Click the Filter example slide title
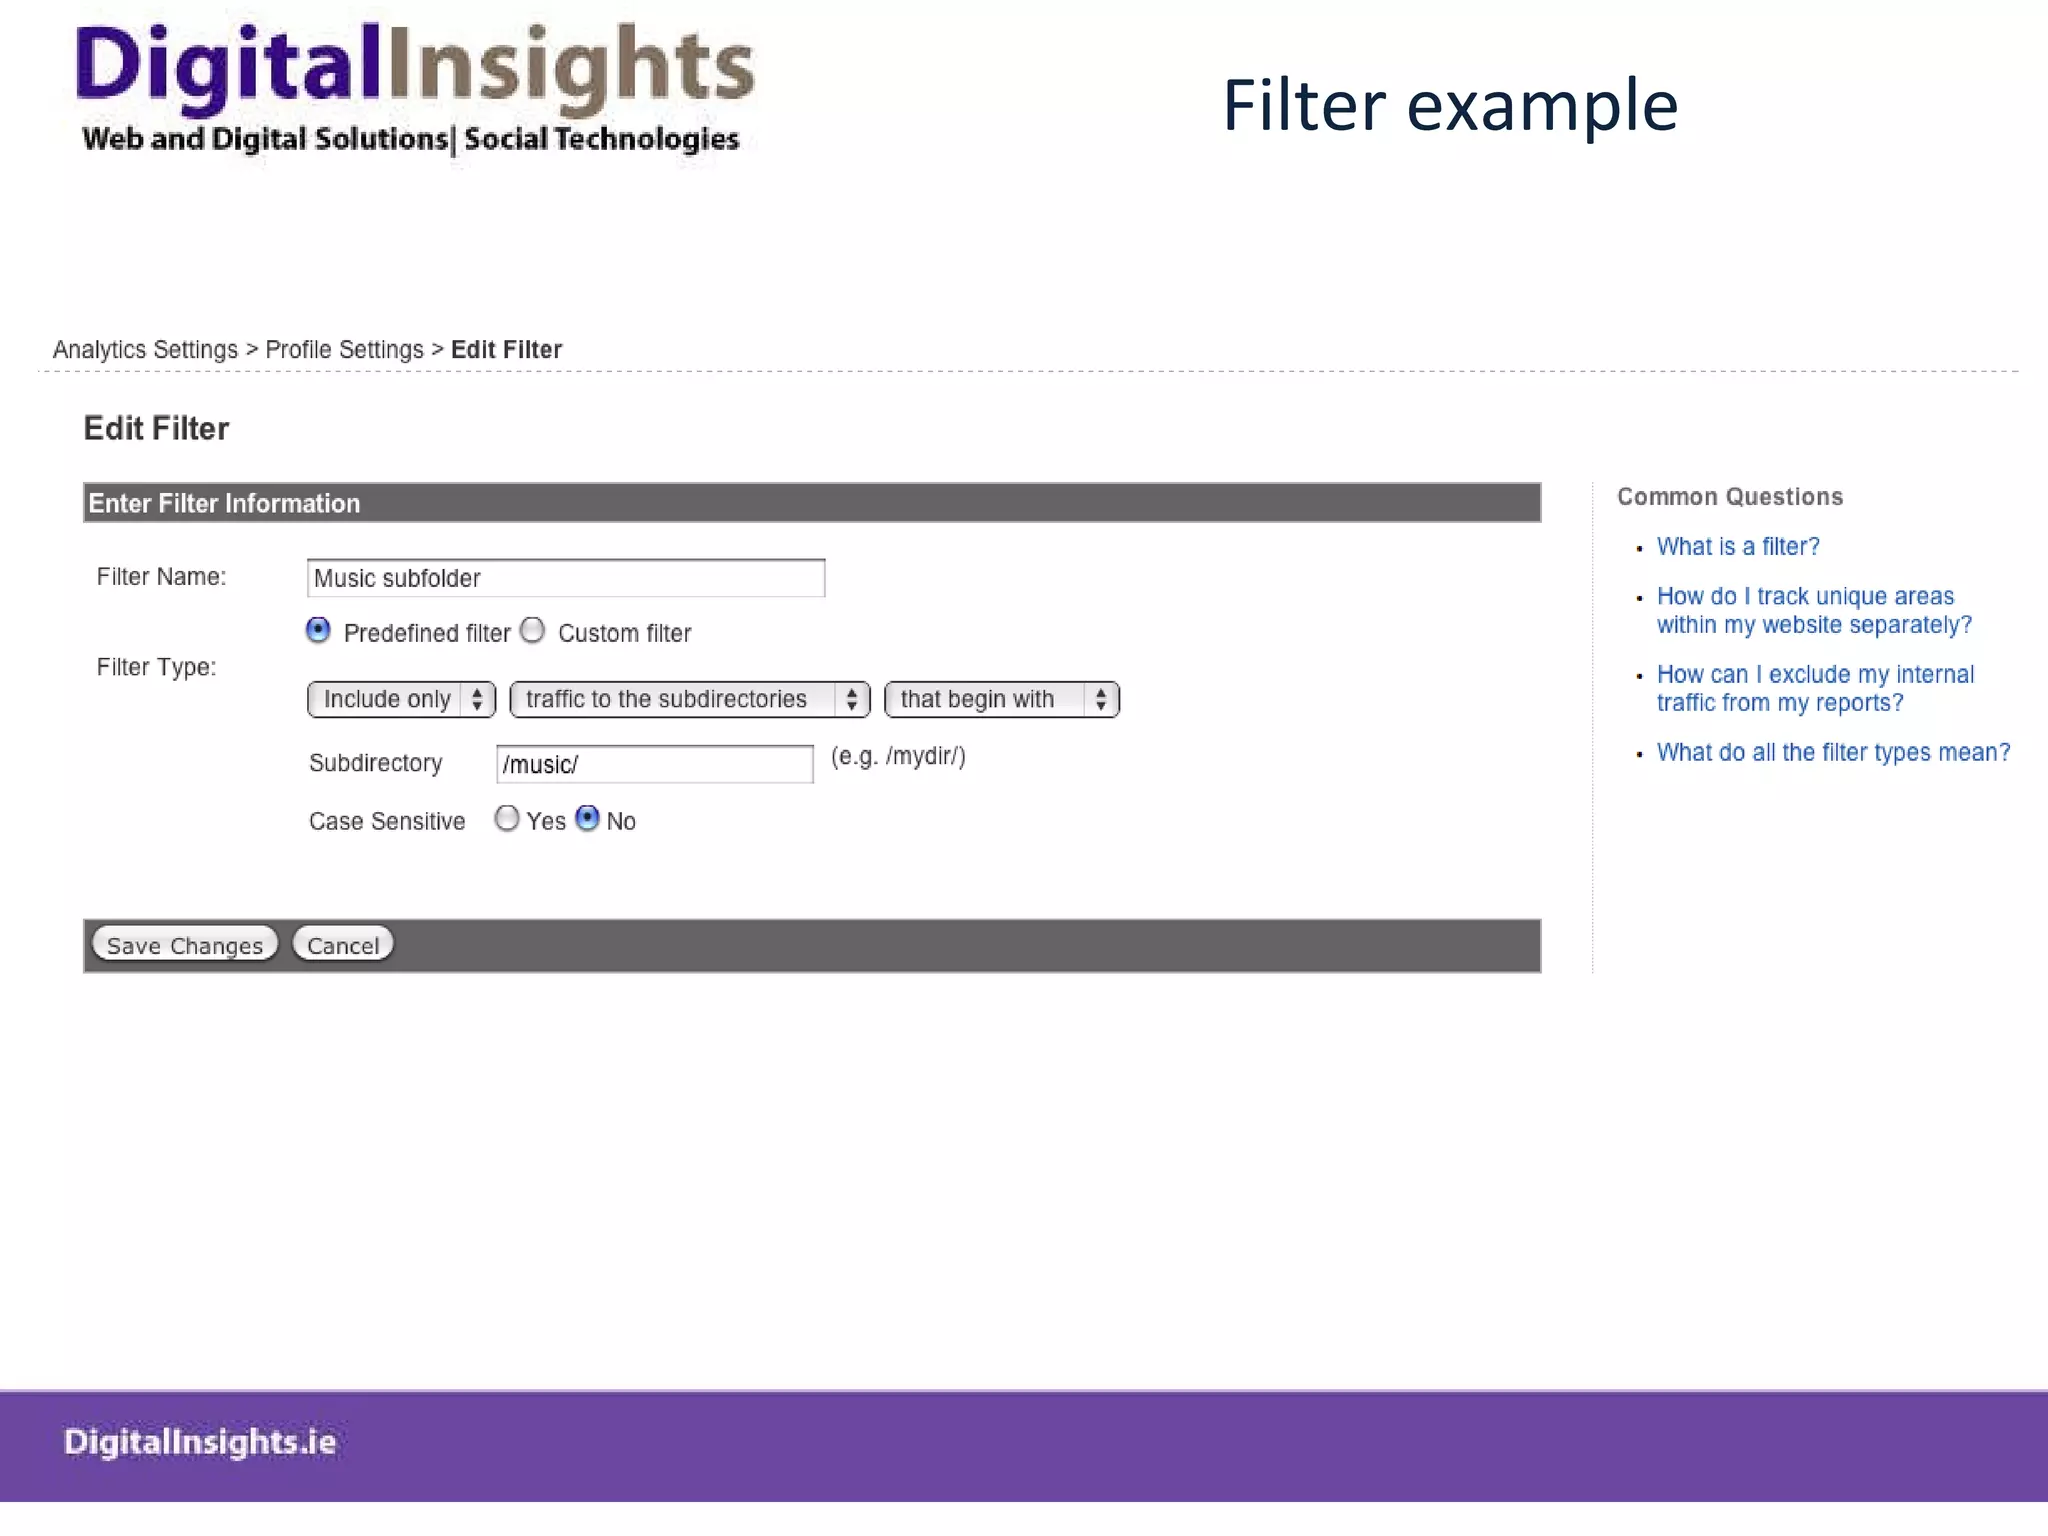 click(1450, 105)
